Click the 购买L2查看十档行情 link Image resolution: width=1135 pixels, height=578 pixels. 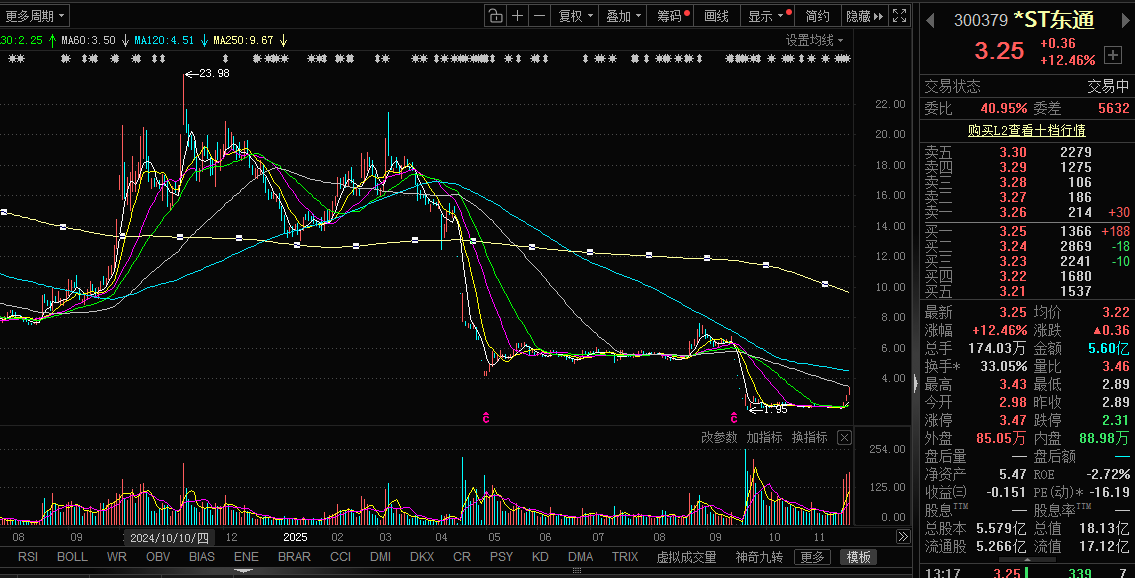tap(1026, 130)
